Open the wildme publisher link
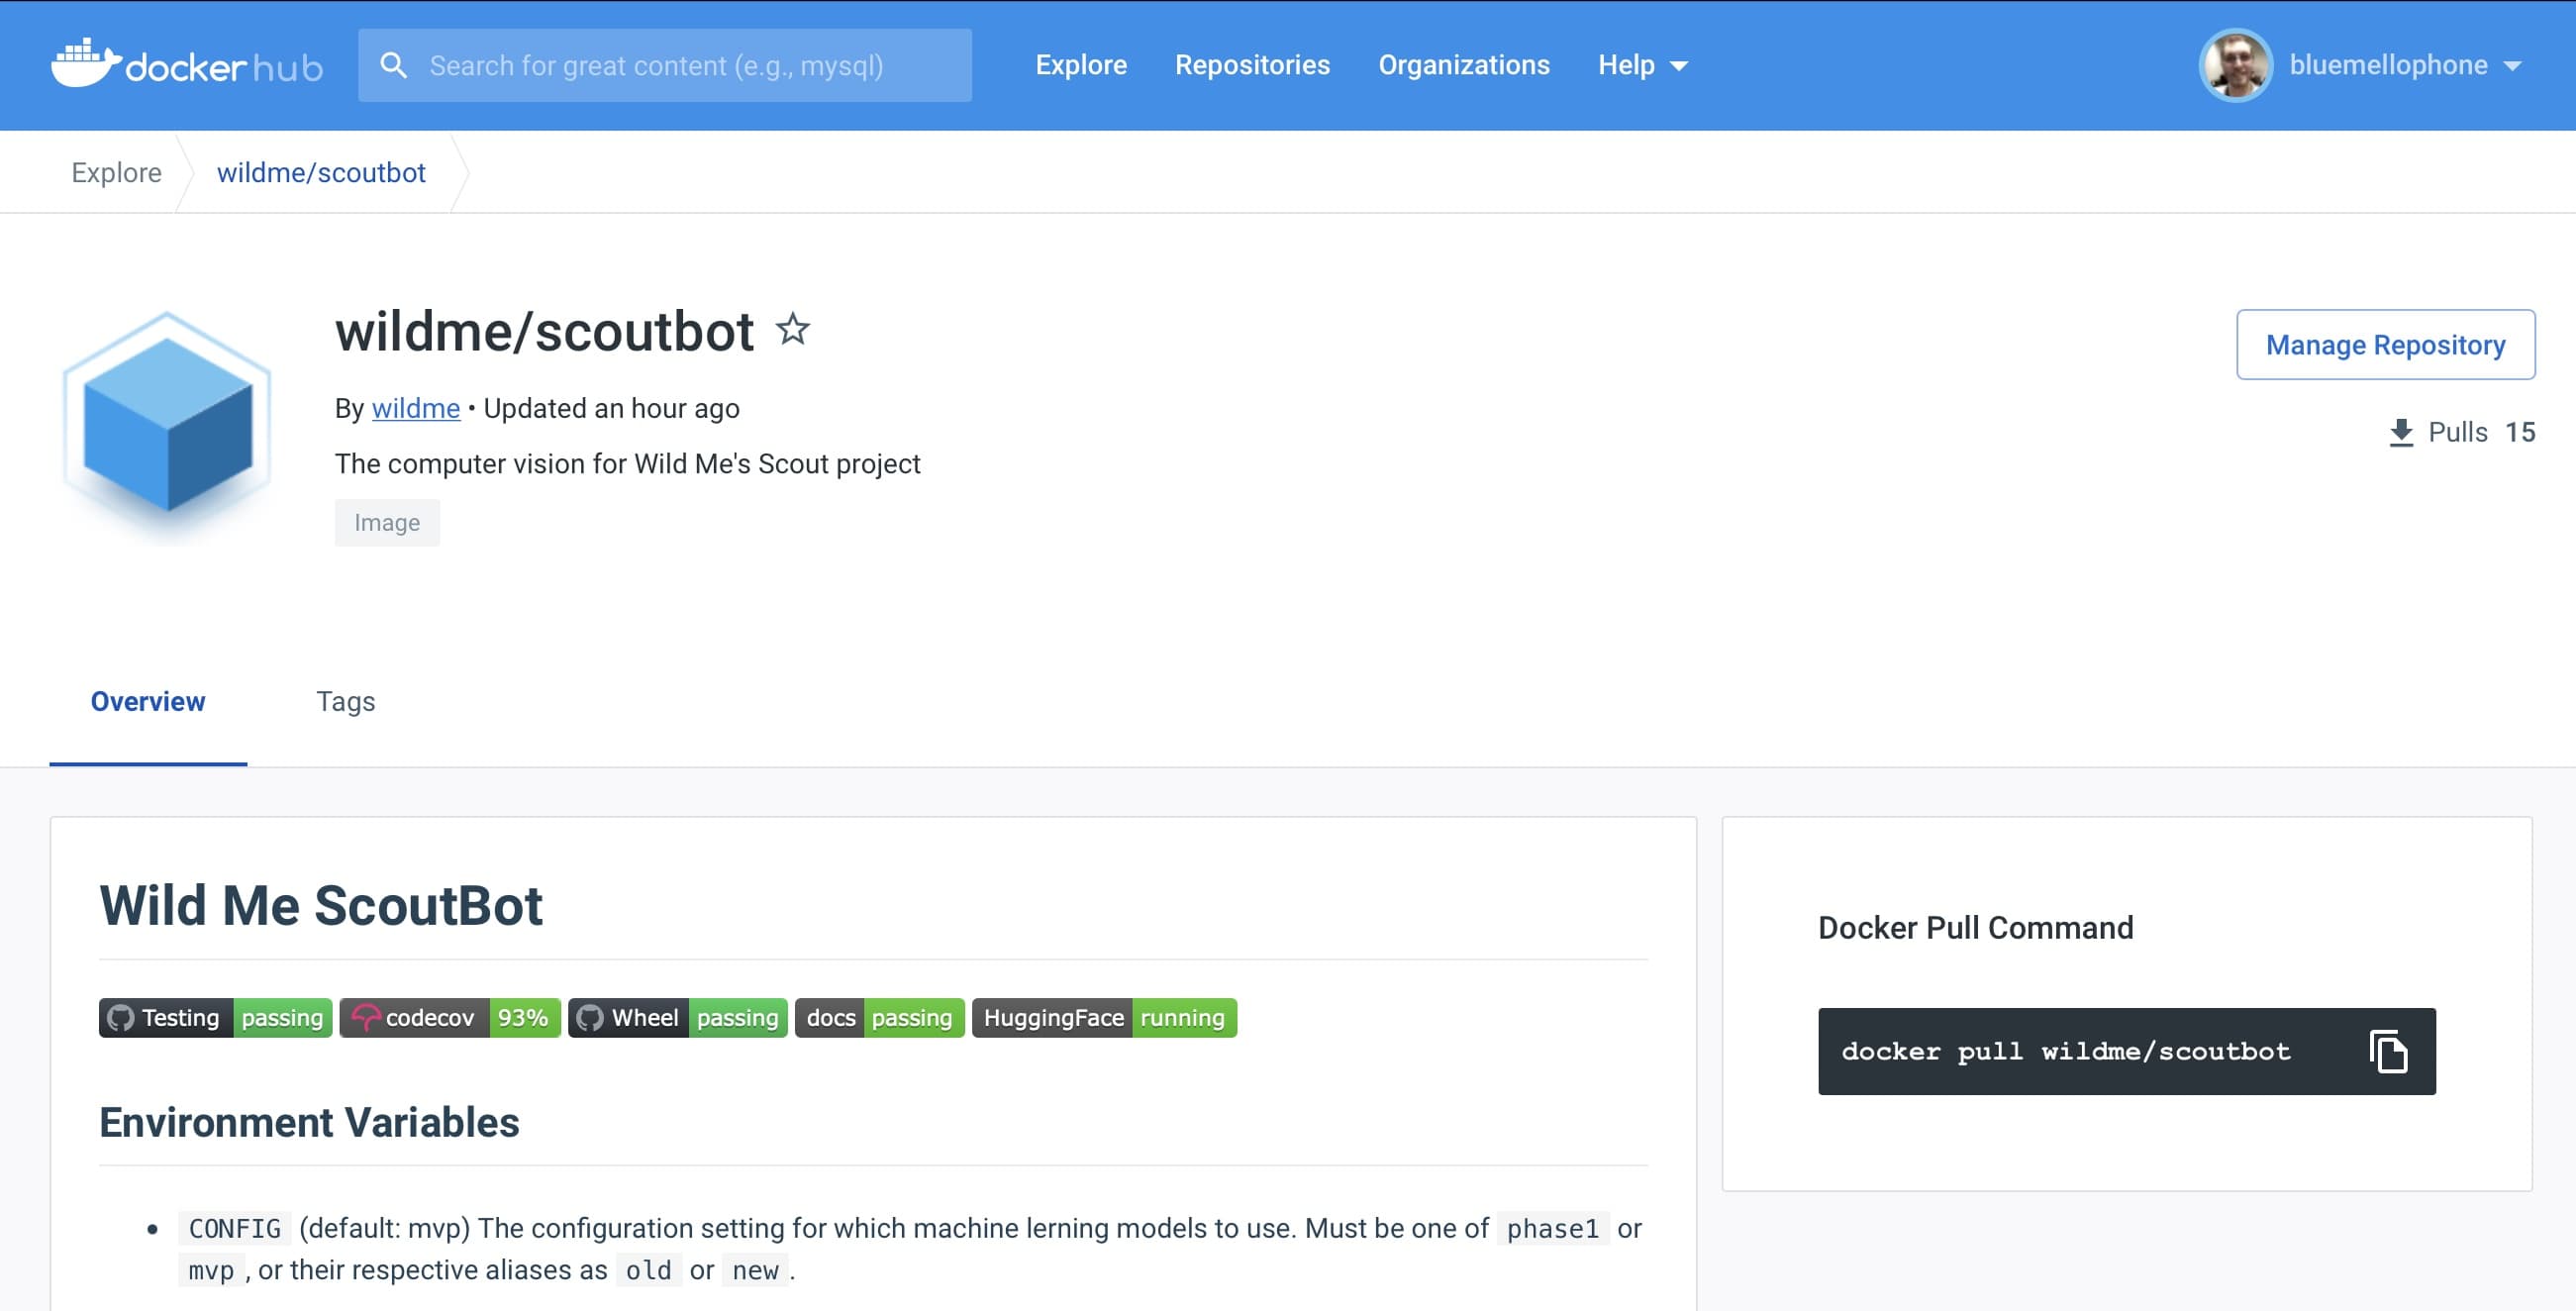This screenshot has width=2576, height=1311. point(416,408)
